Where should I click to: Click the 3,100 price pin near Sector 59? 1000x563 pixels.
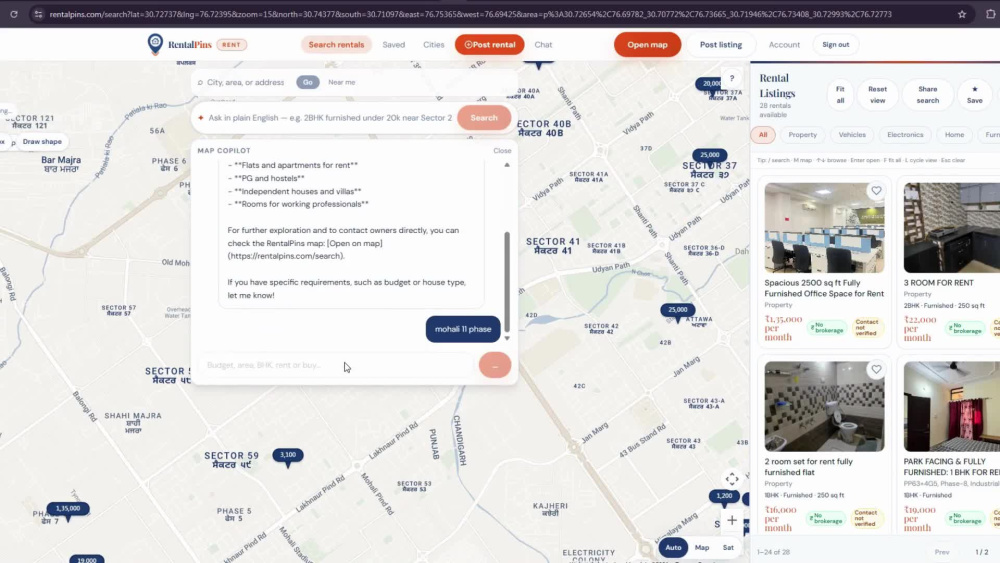(288, 455)
